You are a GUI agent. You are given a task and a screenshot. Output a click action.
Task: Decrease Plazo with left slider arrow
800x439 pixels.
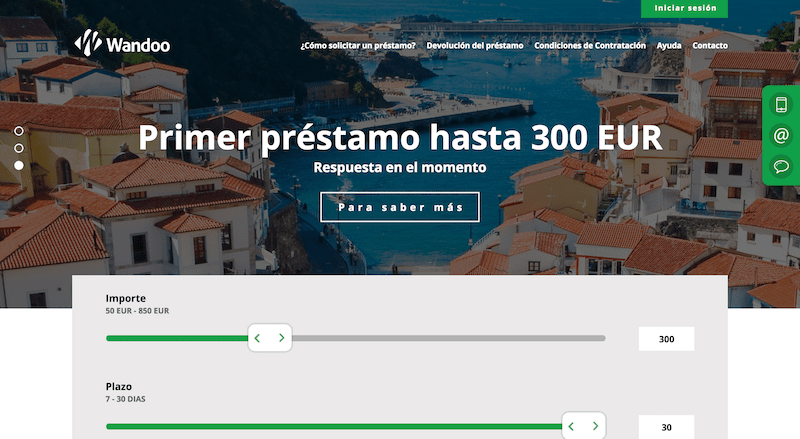[x=571, y=426]
